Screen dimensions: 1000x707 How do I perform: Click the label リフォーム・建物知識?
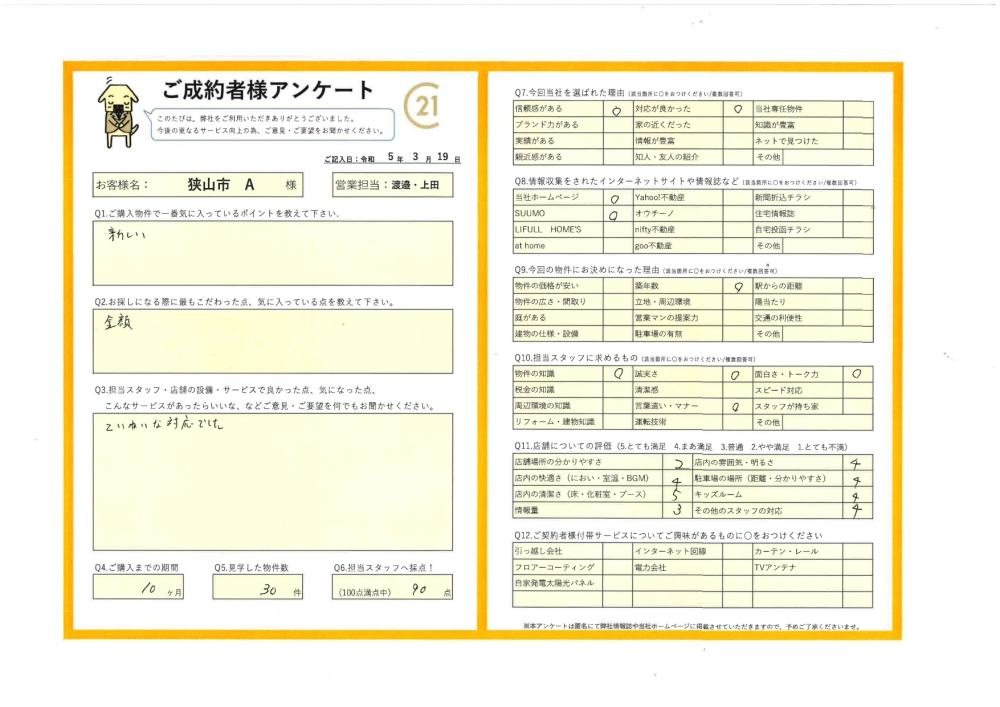point(554,421)
